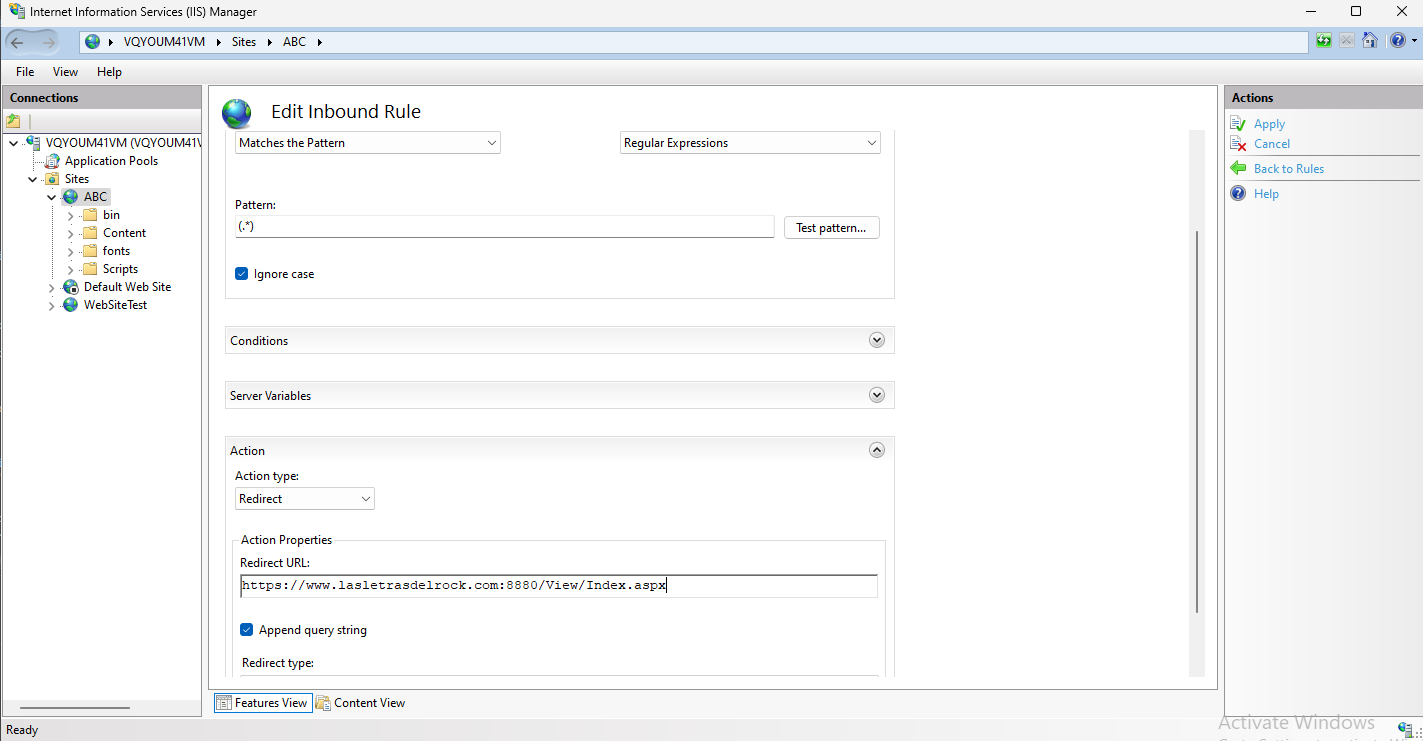Open the File menu
Screen dimensions: 1423x741
[25, 72]
